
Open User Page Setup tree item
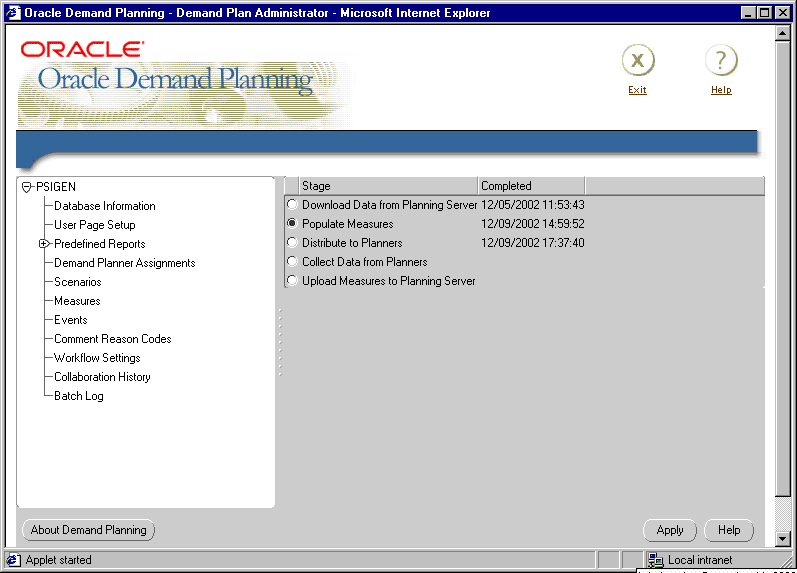95,225
